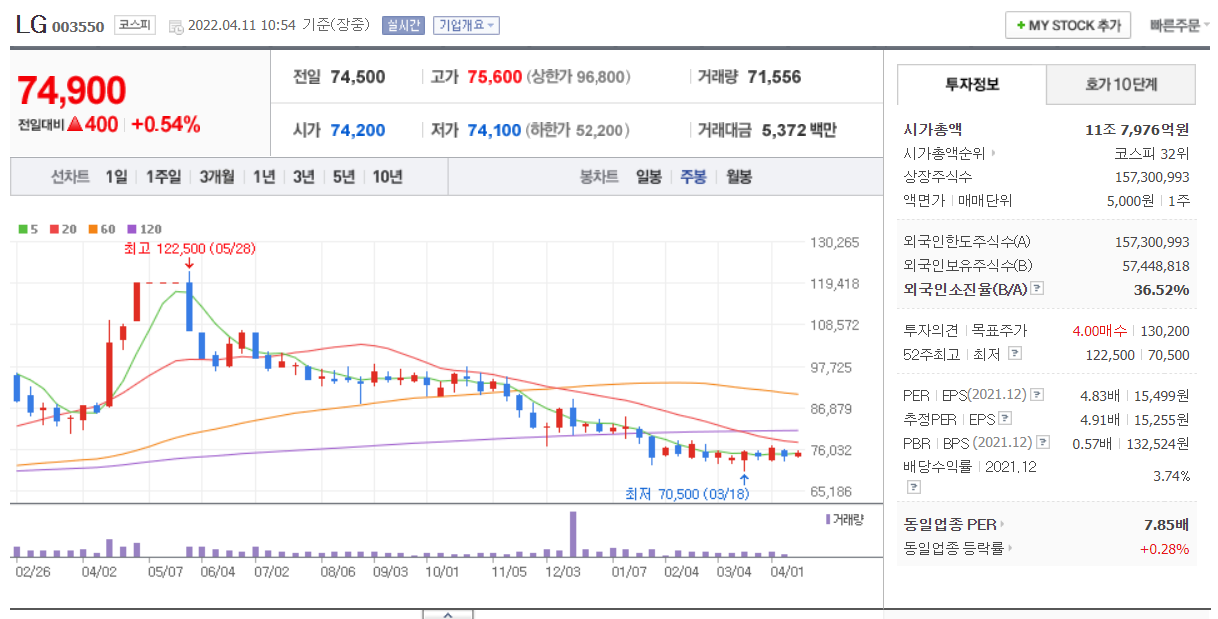The width and height of the screenshot is (1218, 619).
Task: Click the help icon next to 추정PER | EPS
Action: pyautogui.click(x=1005, y=419)
